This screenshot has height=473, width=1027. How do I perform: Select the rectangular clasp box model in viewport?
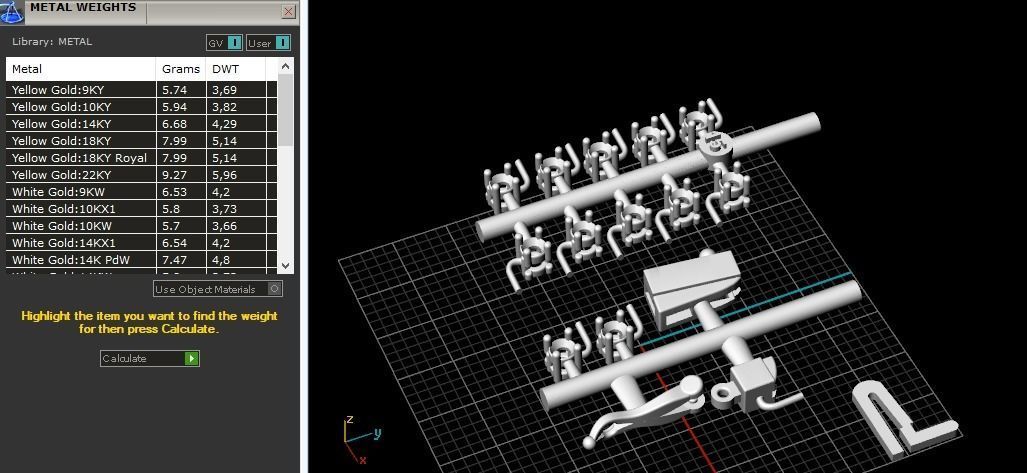tap(691, 287)
